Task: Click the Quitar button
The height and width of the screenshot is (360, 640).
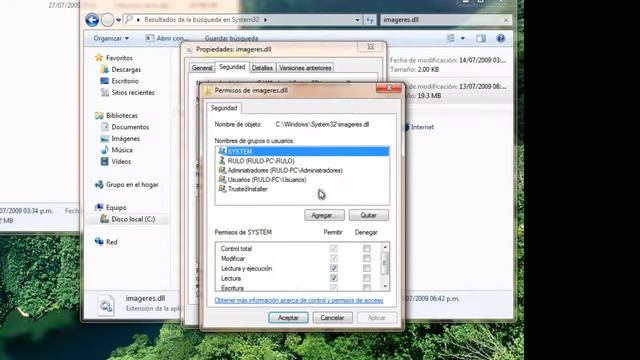Action: tap(369, 215)
